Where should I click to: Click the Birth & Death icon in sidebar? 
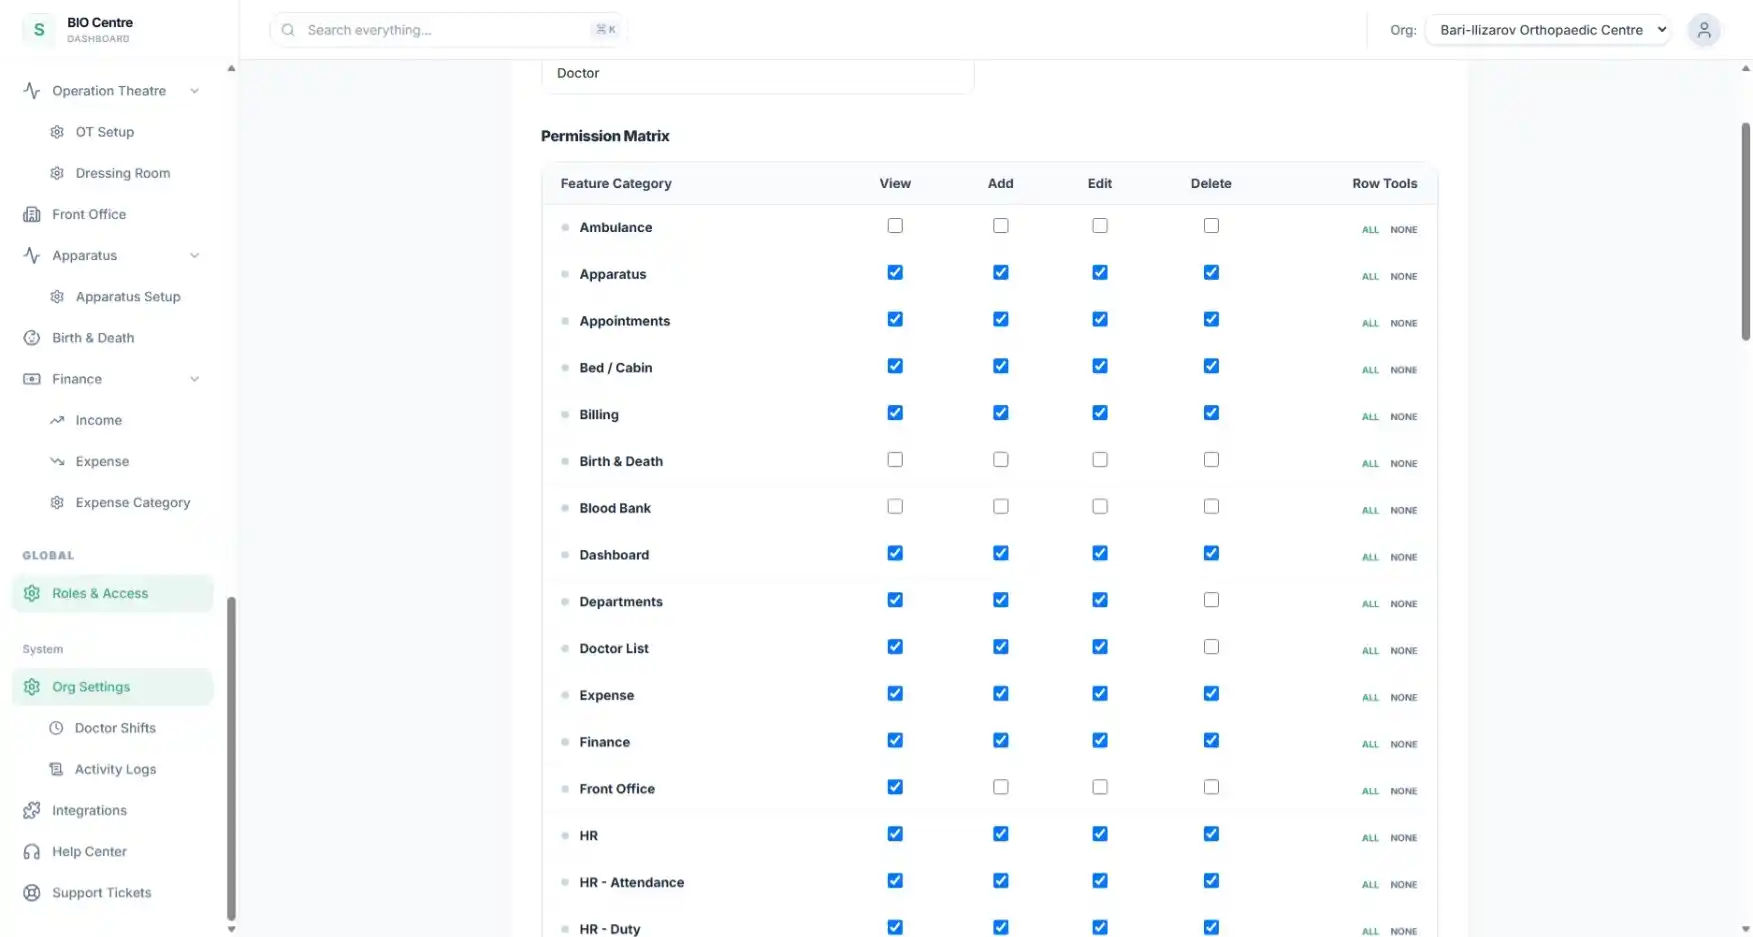[x=32, y=338]
